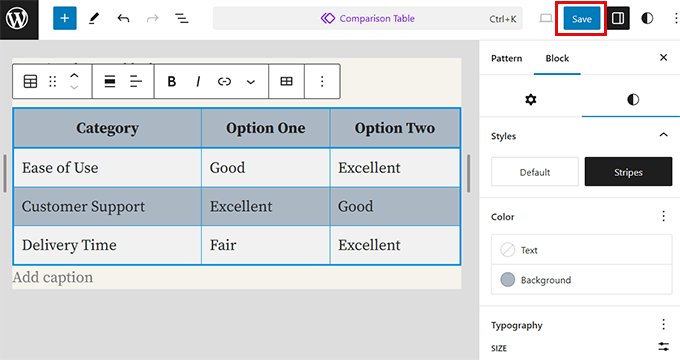The width and height of the screenshot is (680, 360).
Task: Open block toolbar Options three dots
Action: [x=322, y=81]
